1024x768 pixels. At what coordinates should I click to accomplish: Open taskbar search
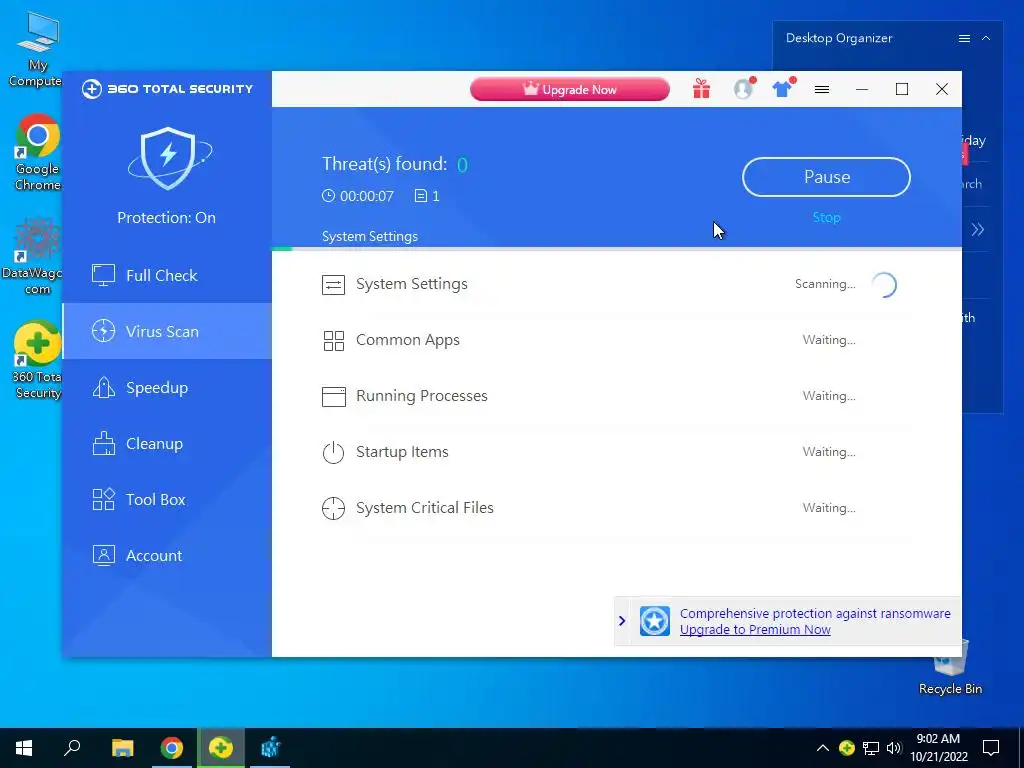pos(72,748)
